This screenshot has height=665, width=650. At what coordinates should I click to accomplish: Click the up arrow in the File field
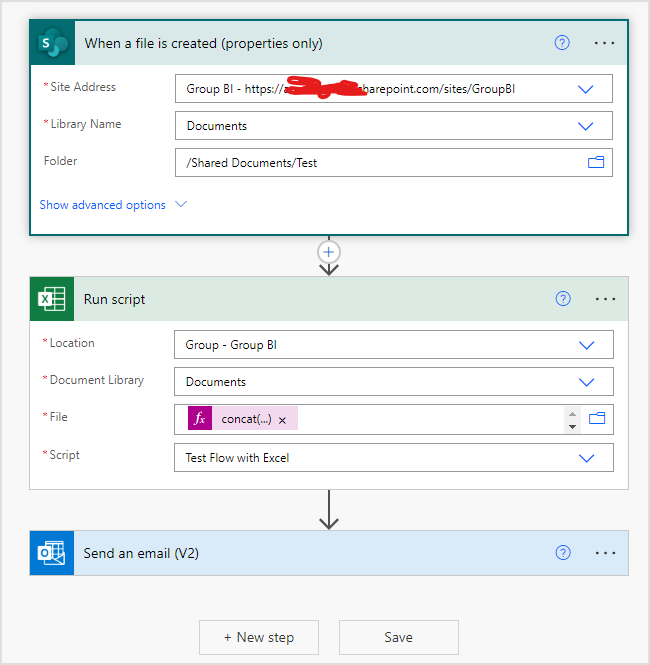572,414
